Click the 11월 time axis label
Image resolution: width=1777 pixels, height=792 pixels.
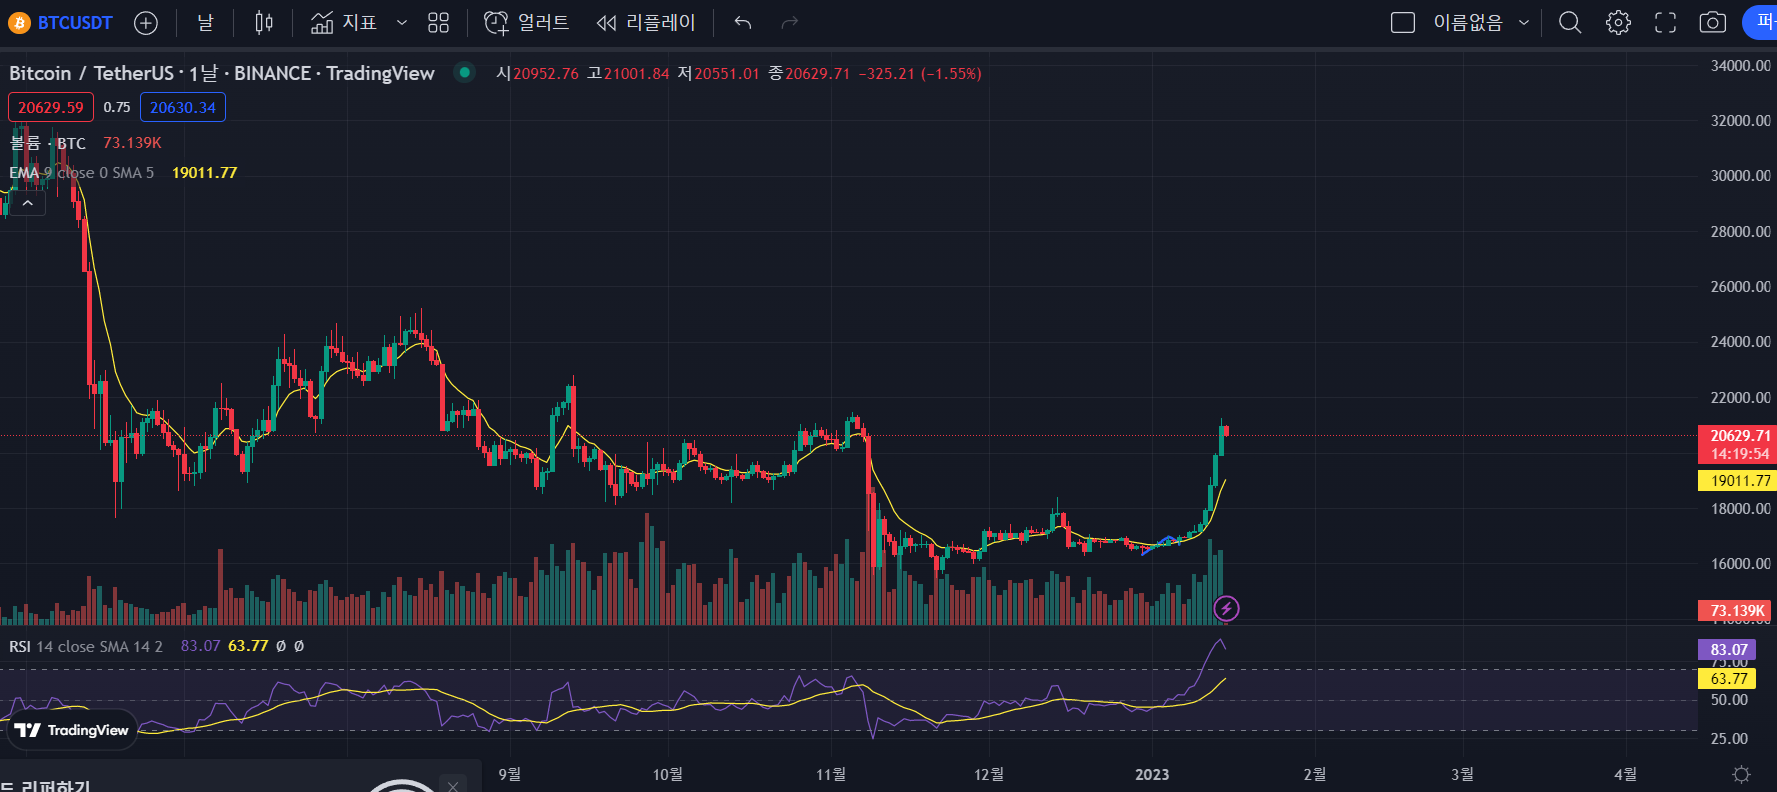click(831, 775)
